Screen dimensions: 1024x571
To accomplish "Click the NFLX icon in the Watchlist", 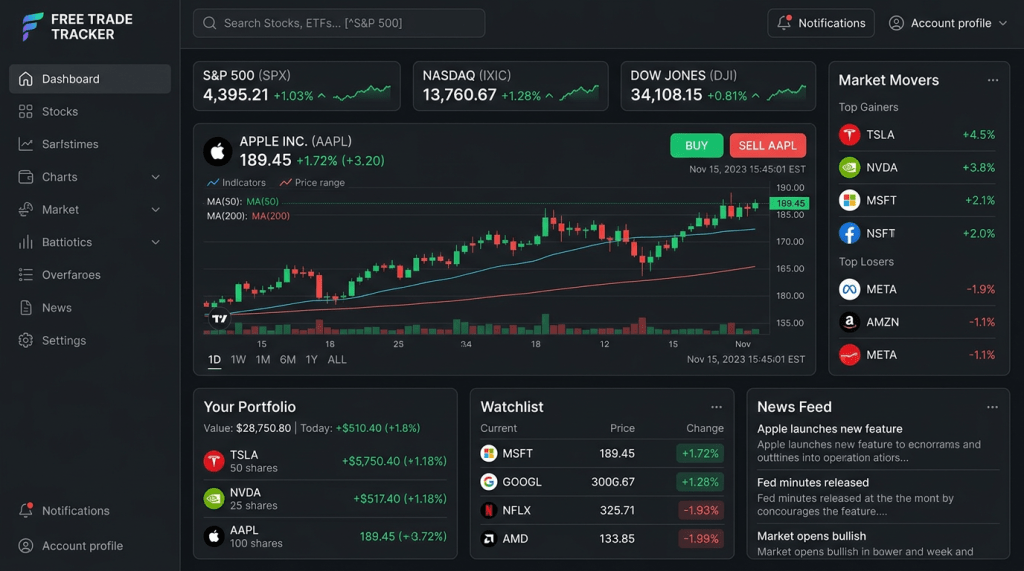I will (488, 510).
